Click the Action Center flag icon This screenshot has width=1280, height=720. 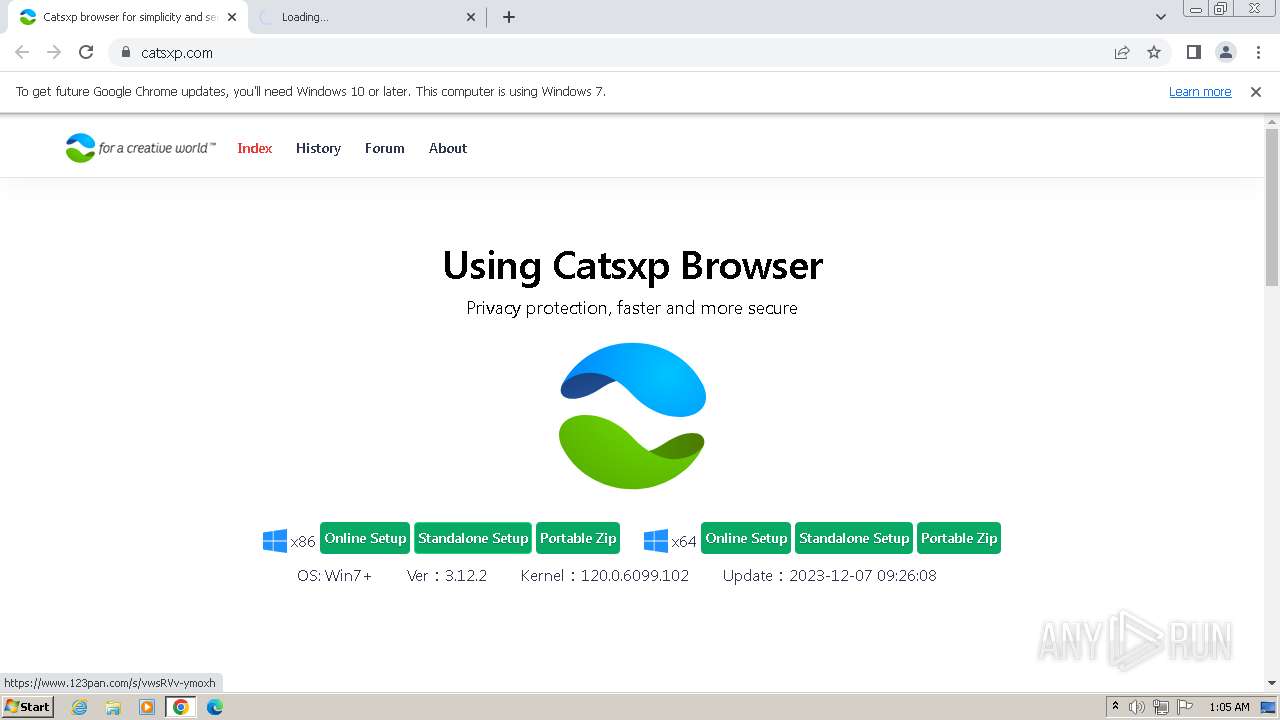click(1185, 707)
